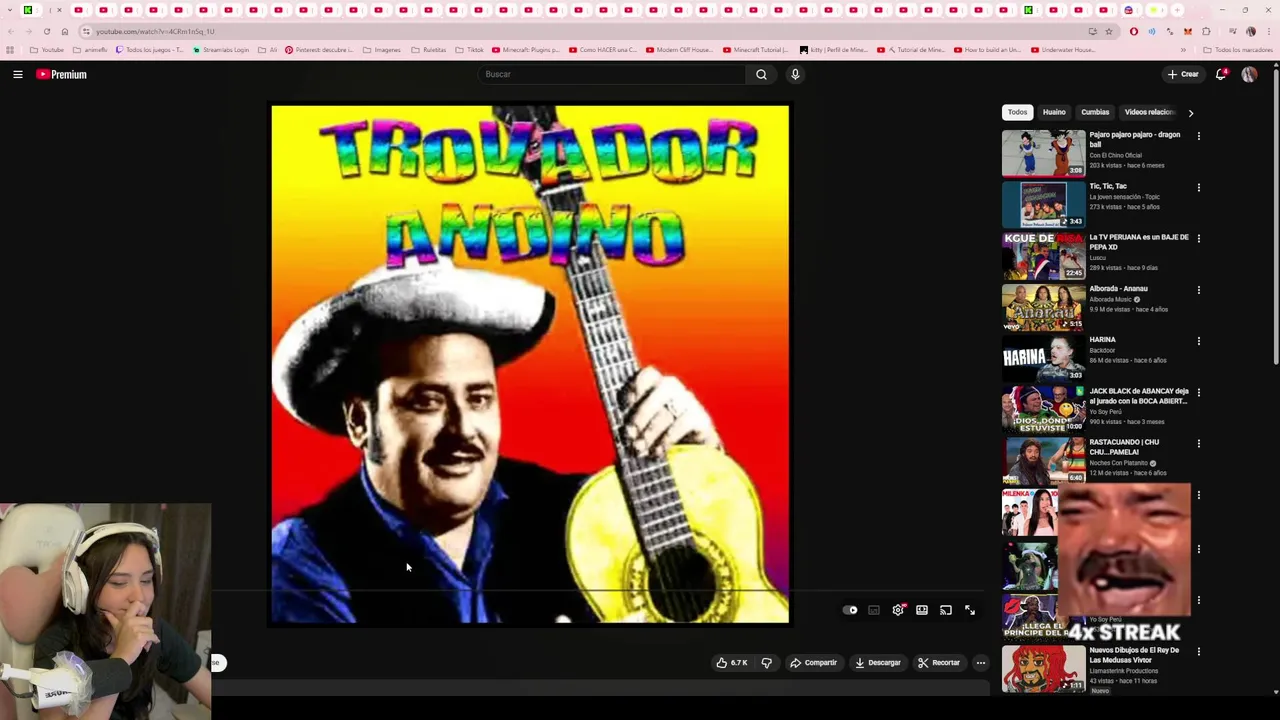Click the browser back arrow
Image resolution: width=1280 pixels, height=720 pixels.
(11, 31)
